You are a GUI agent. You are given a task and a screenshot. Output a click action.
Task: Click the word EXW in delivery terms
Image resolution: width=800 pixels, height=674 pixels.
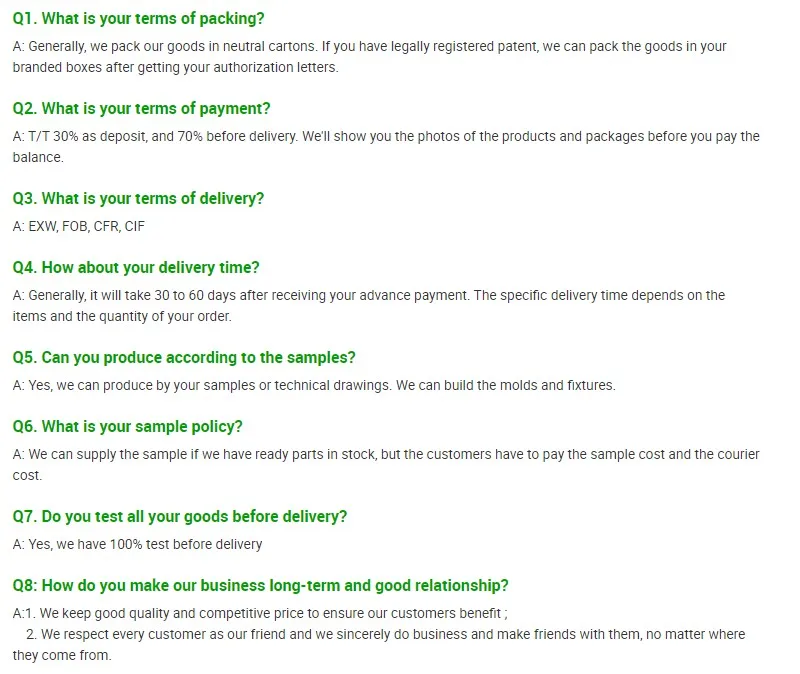42,226
